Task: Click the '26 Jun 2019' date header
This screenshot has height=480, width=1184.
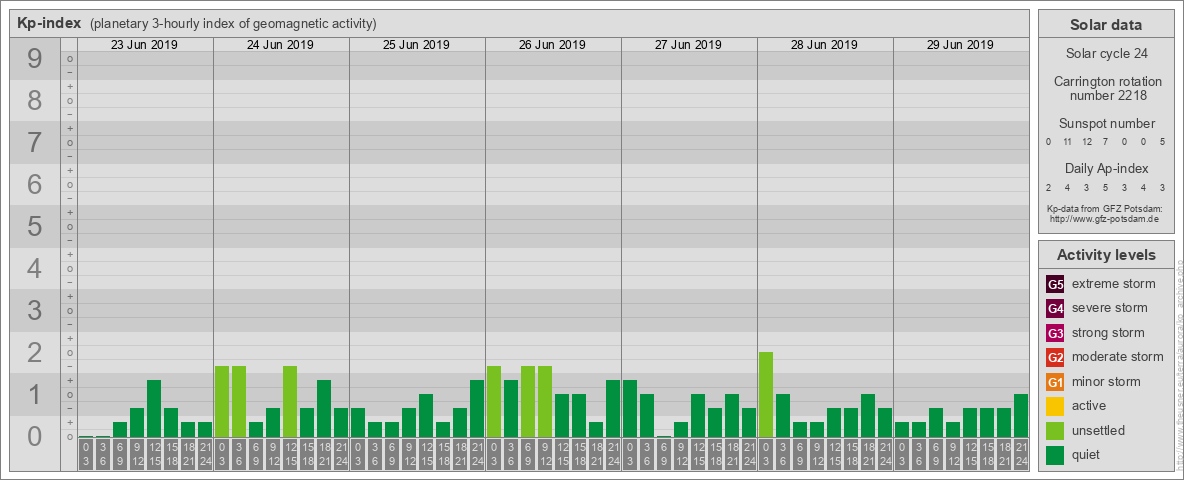Action: (552, 45)
